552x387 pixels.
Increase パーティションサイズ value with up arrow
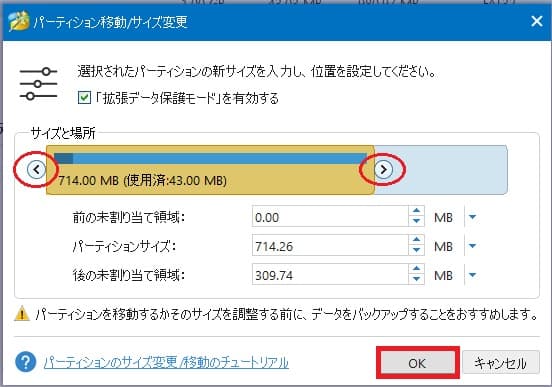click(416, 240)
